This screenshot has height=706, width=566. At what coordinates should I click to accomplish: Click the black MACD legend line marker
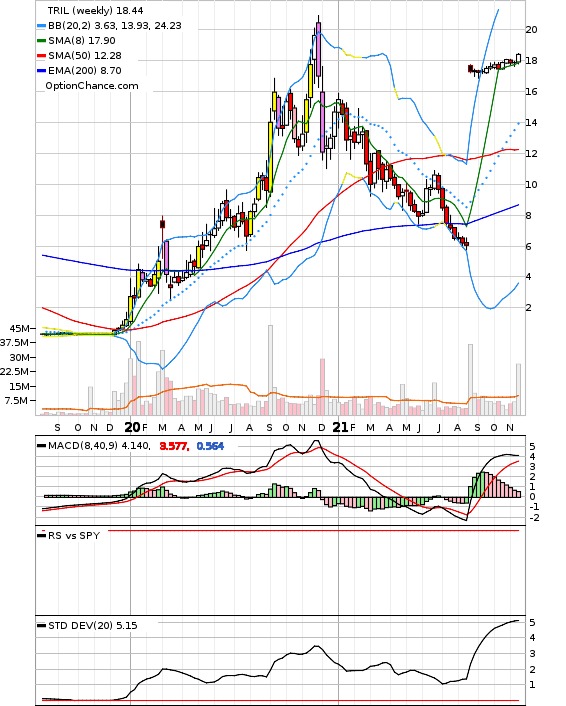pyautogui.click(x=41, y=446)
